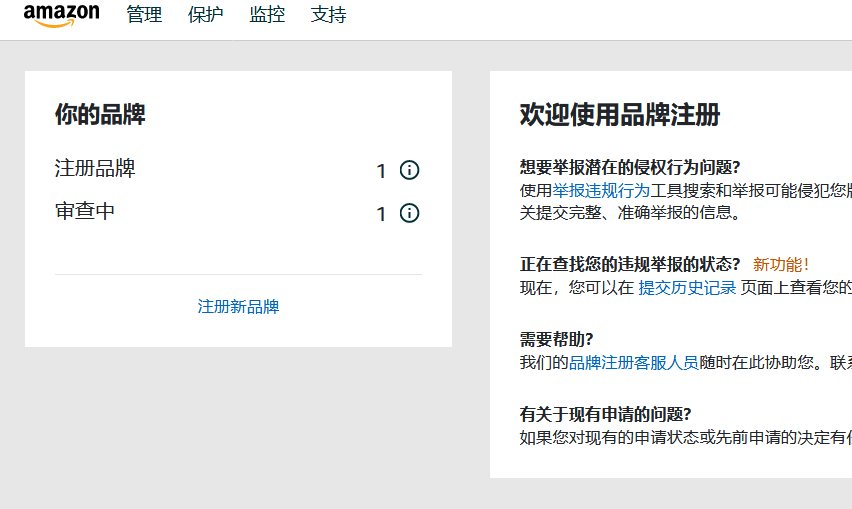Viewport: 852px width, 509px height.
Task: Click the 注册新品牌 link
Action: pyautogui.click(x=238, y=306)
